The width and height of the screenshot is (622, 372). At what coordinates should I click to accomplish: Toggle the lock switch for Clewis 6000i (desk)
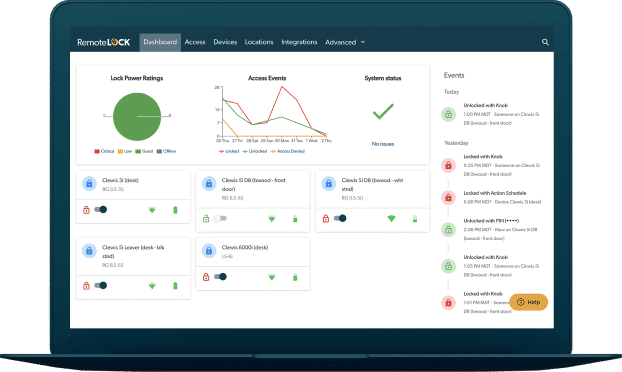220,276
